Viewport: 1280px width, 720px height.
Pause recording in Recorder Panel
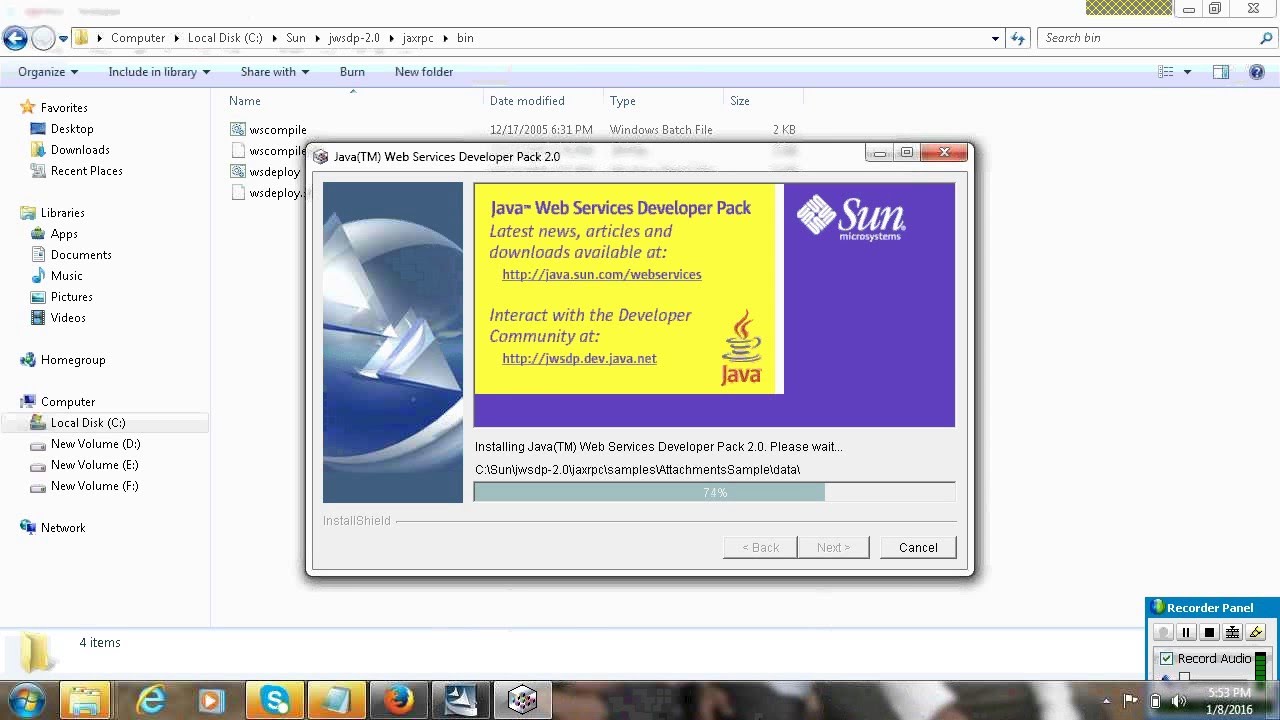(1186, 633)
